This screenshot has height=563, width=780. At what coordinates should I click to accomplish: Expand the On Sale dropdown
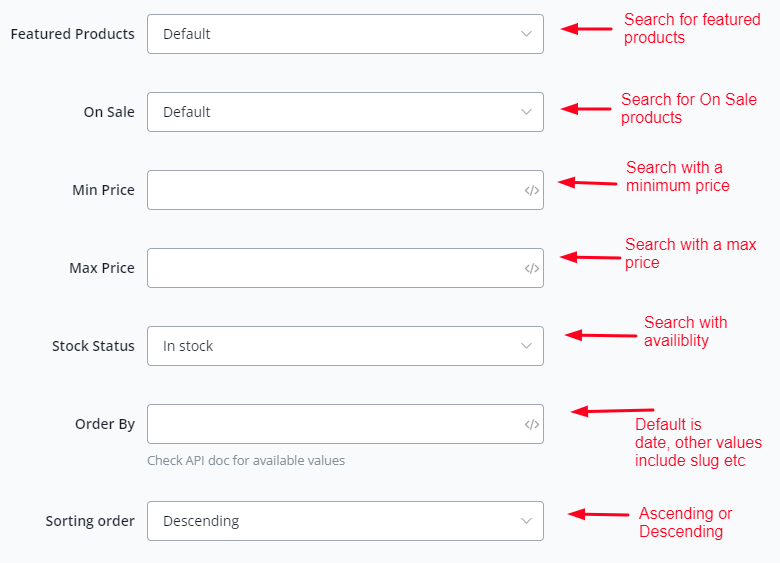click(345, 112)
